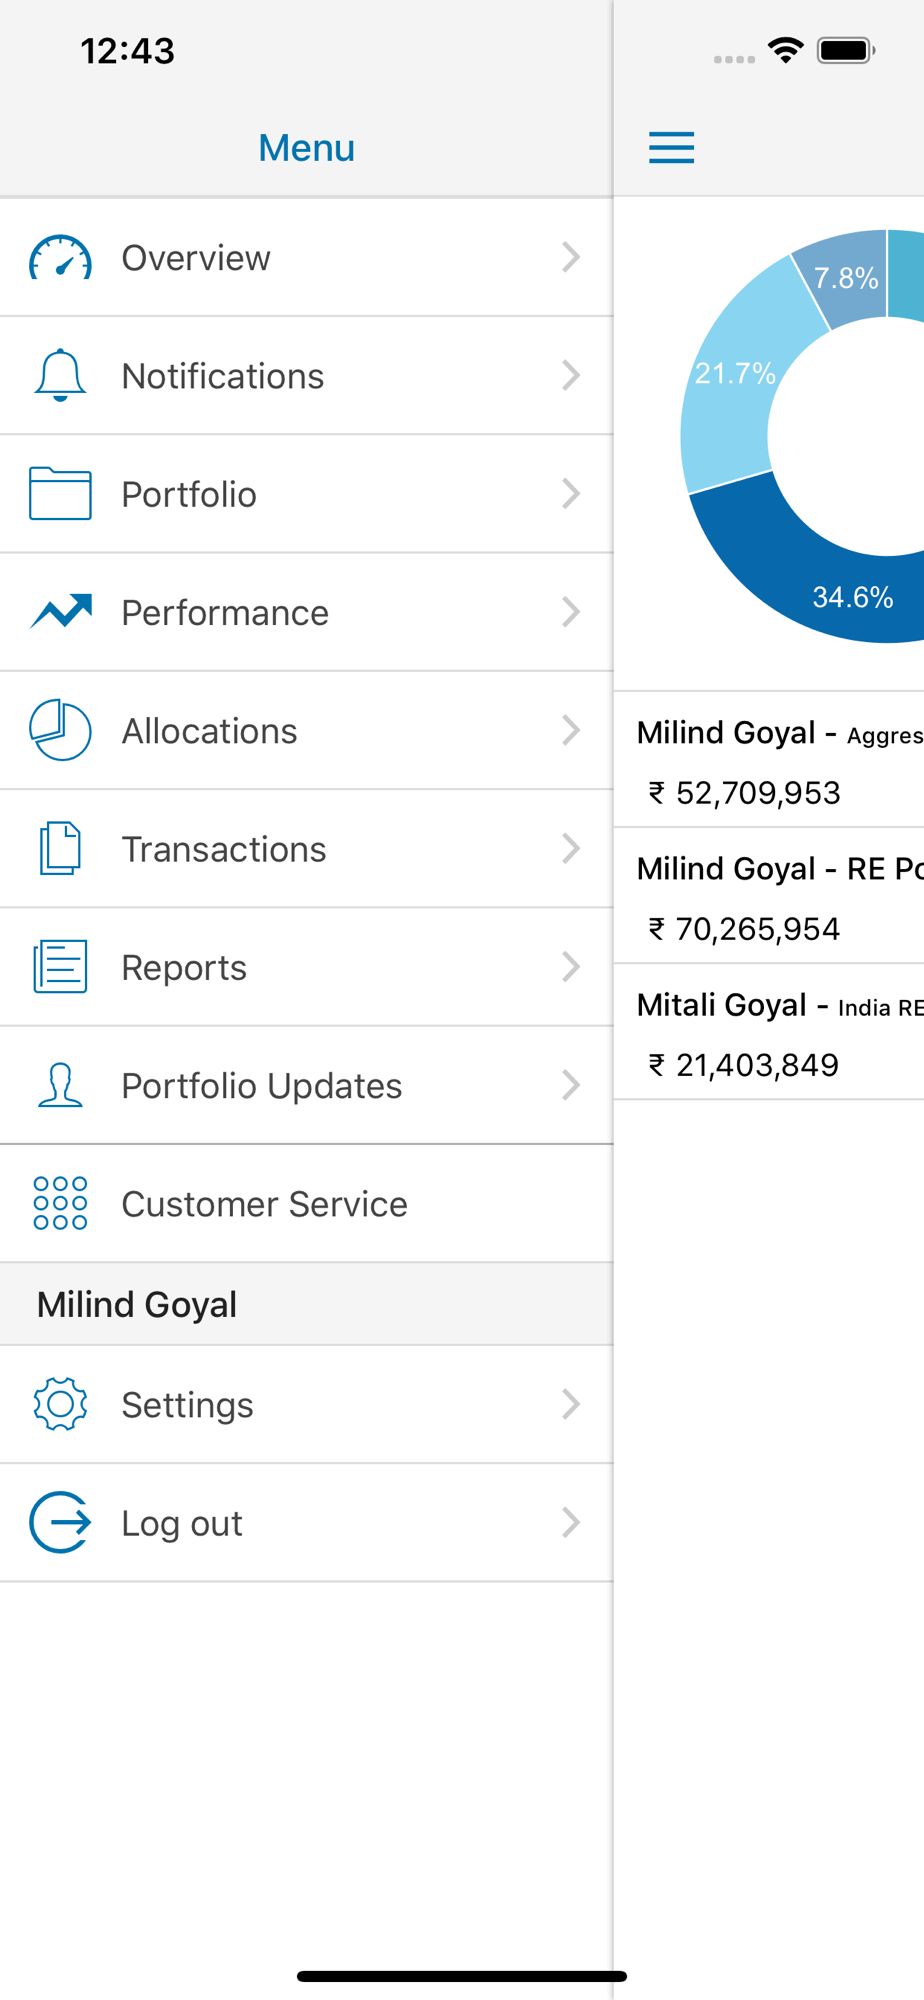Tap the Reports list icon

pyautogui.click(x=60, y=967)
